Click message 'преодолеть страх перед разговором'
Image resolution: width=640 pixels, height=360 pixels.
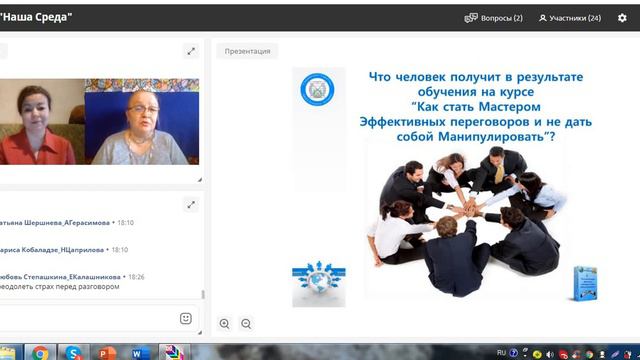(60, 287)
